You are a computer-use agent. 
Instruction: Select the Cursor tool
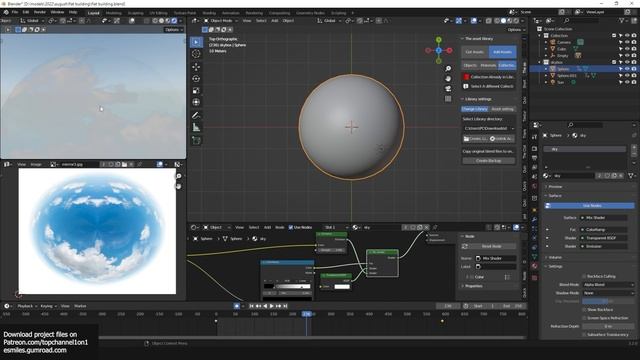click(196, 54)
